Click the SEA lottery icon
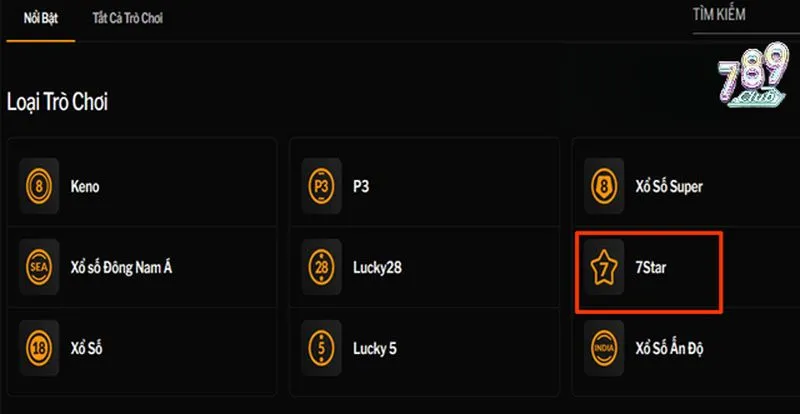This screenshot has height=414, width=800. tap(38, 269)
